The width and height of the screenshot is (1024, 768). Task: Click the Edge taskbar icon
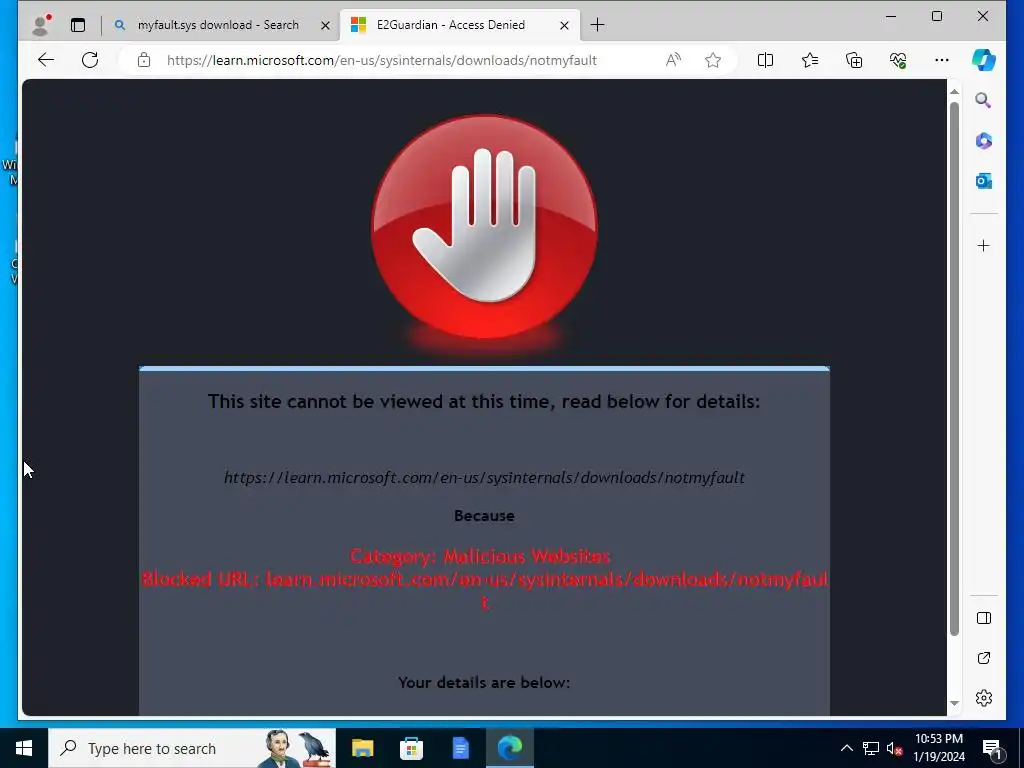tap(509, 748)
